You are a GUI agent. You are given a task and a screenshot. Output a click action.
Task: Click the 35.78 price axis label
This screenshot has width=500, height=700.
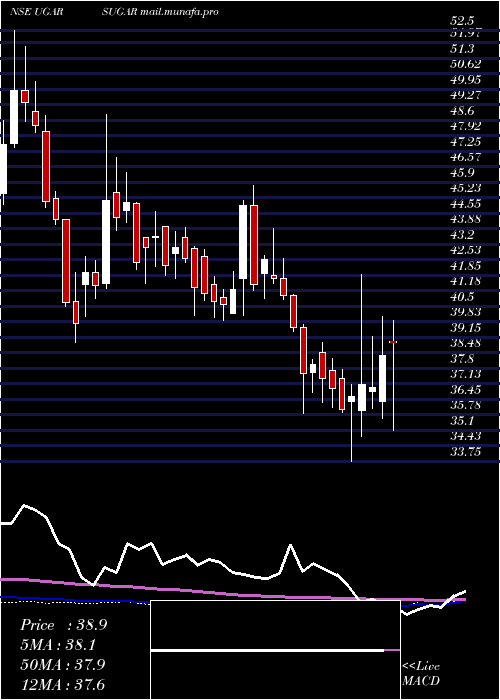pyautogui.click(x=466, y=405)
